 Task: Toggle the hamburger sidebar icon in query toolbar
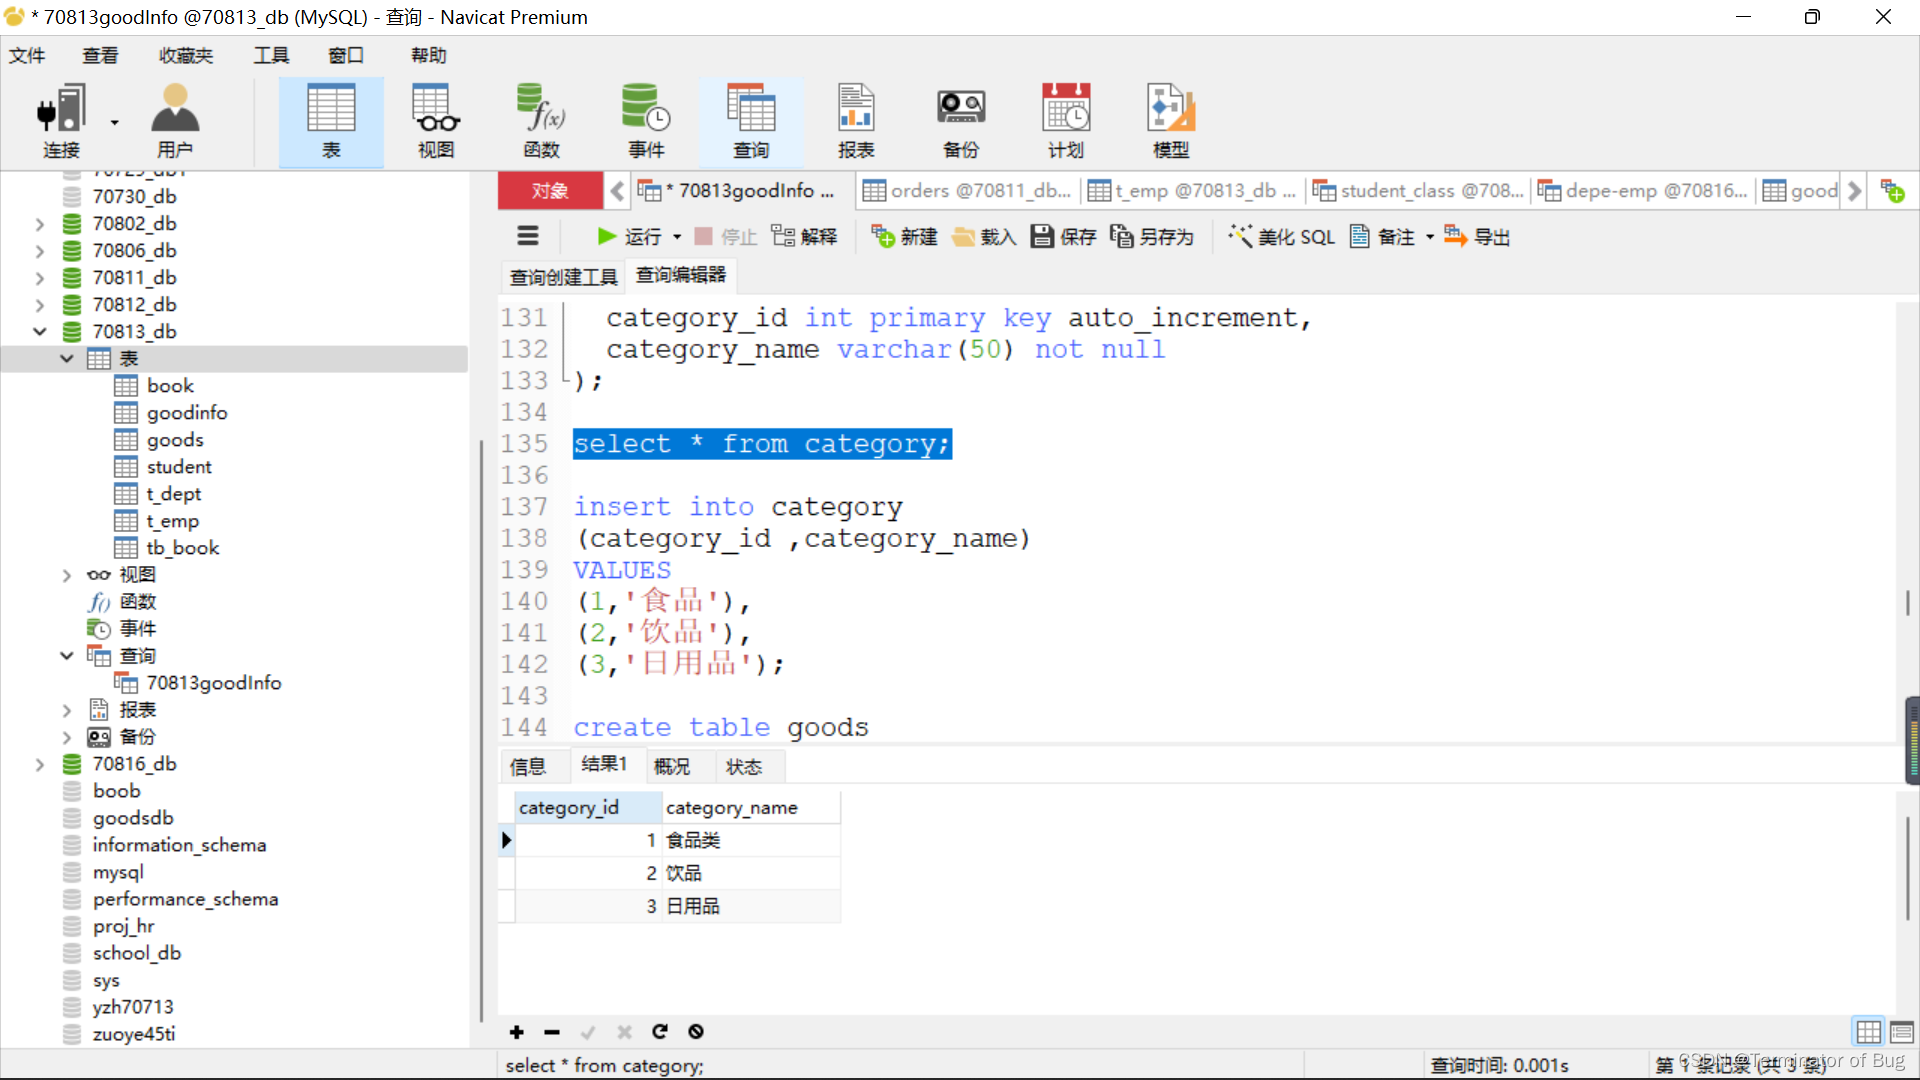[x=528, y=237]
